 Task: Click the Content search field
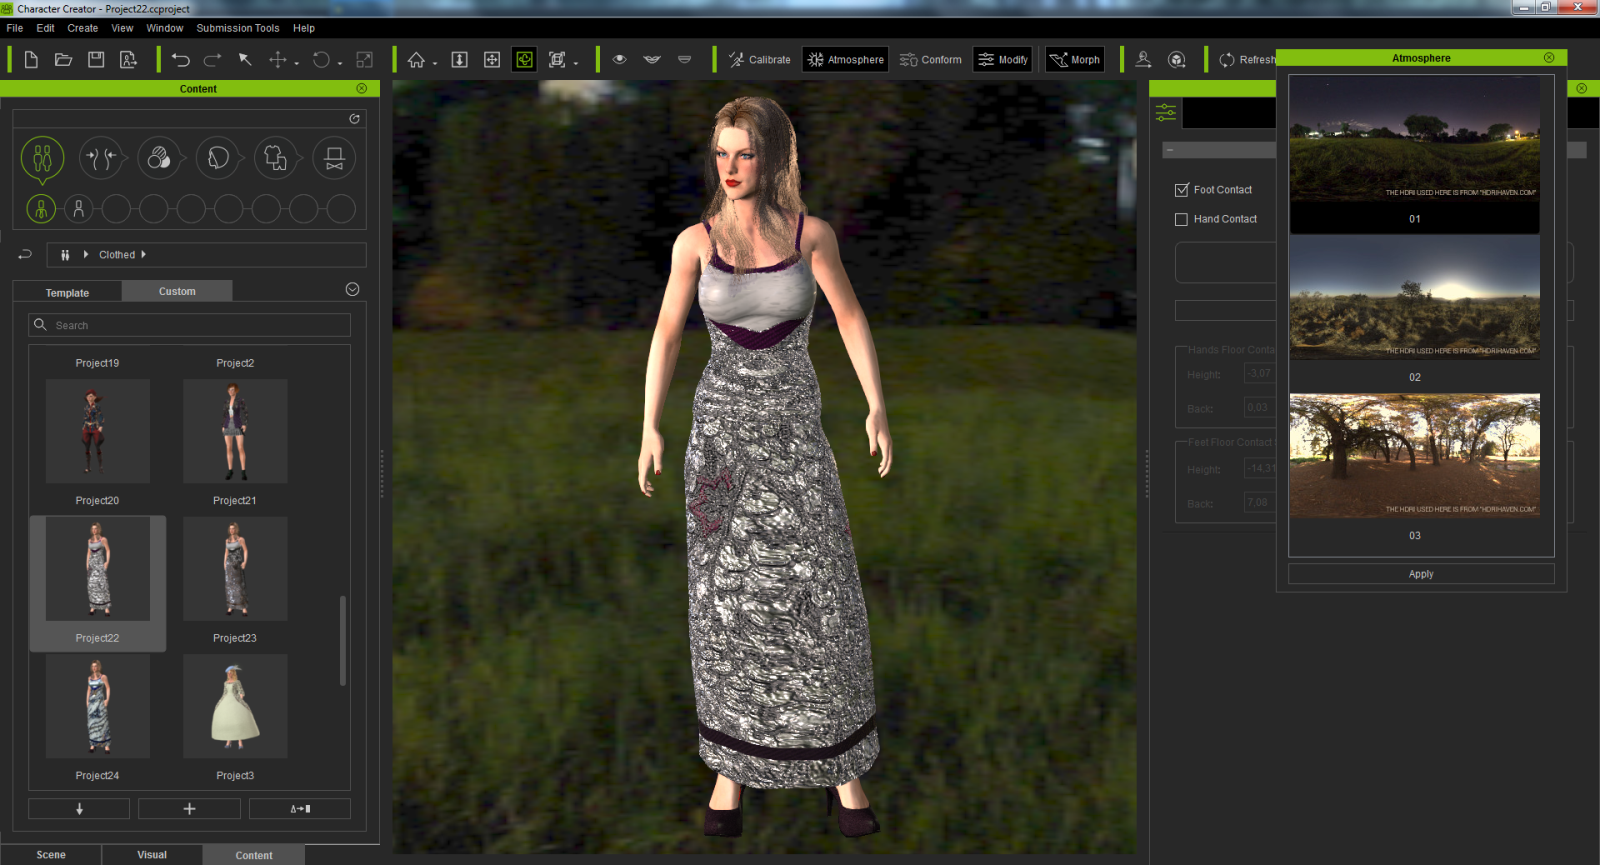(x=190, y=325)
